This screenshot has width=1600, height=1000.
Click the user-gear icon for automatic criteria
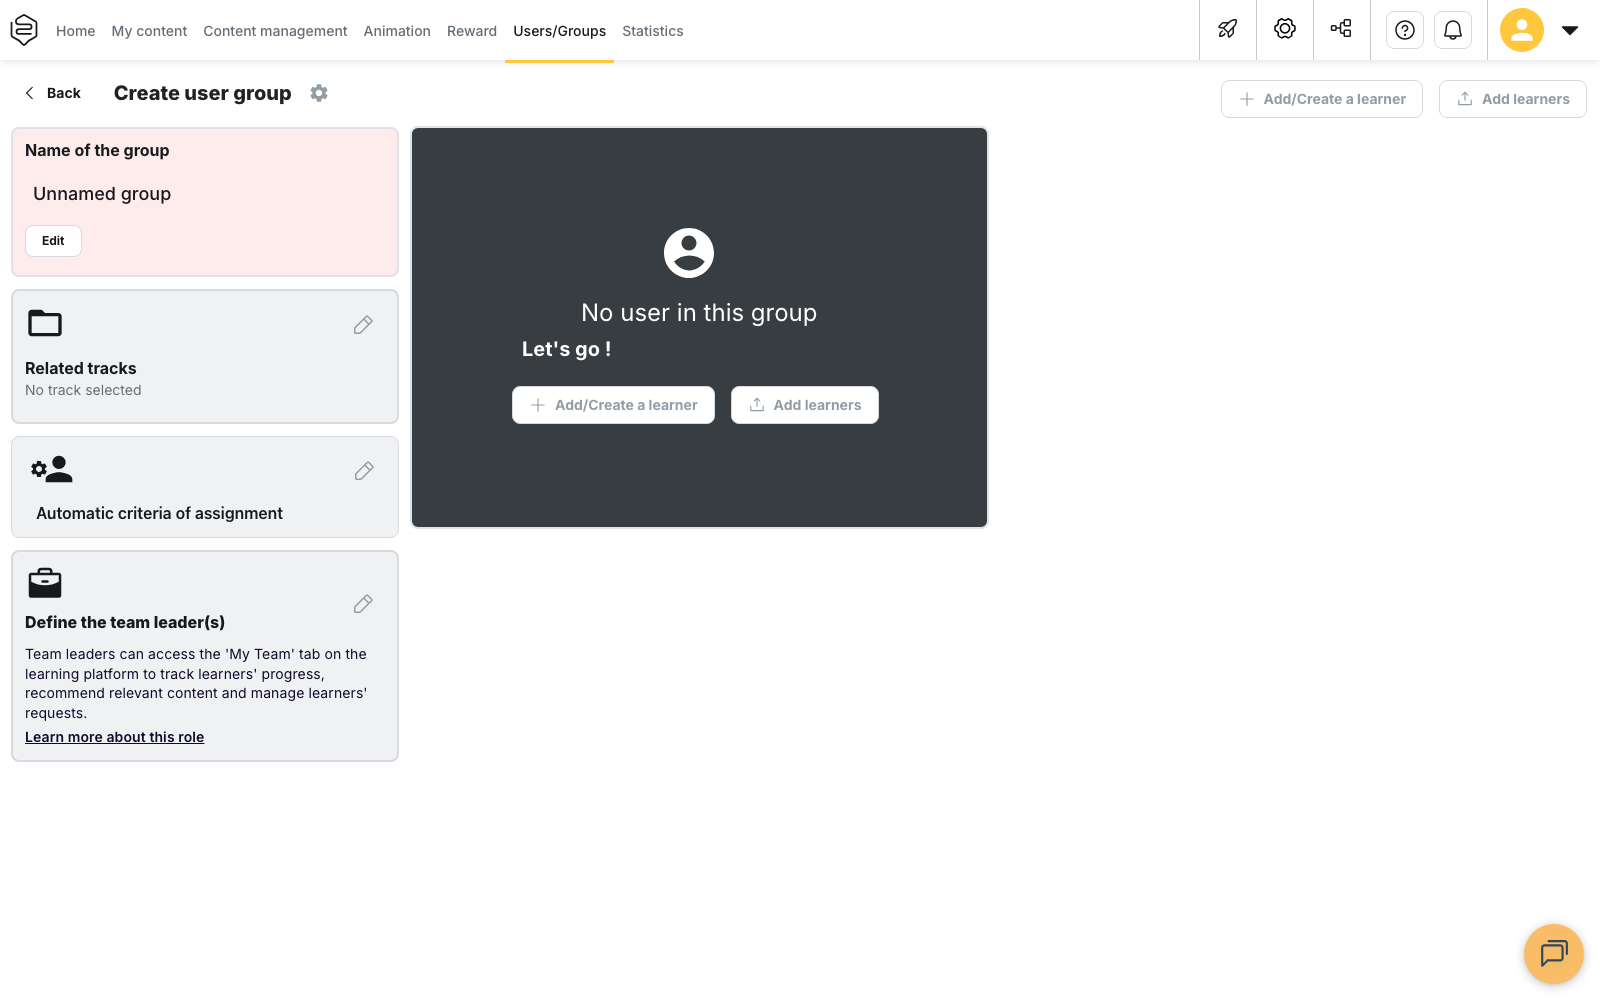coord(52,469)
